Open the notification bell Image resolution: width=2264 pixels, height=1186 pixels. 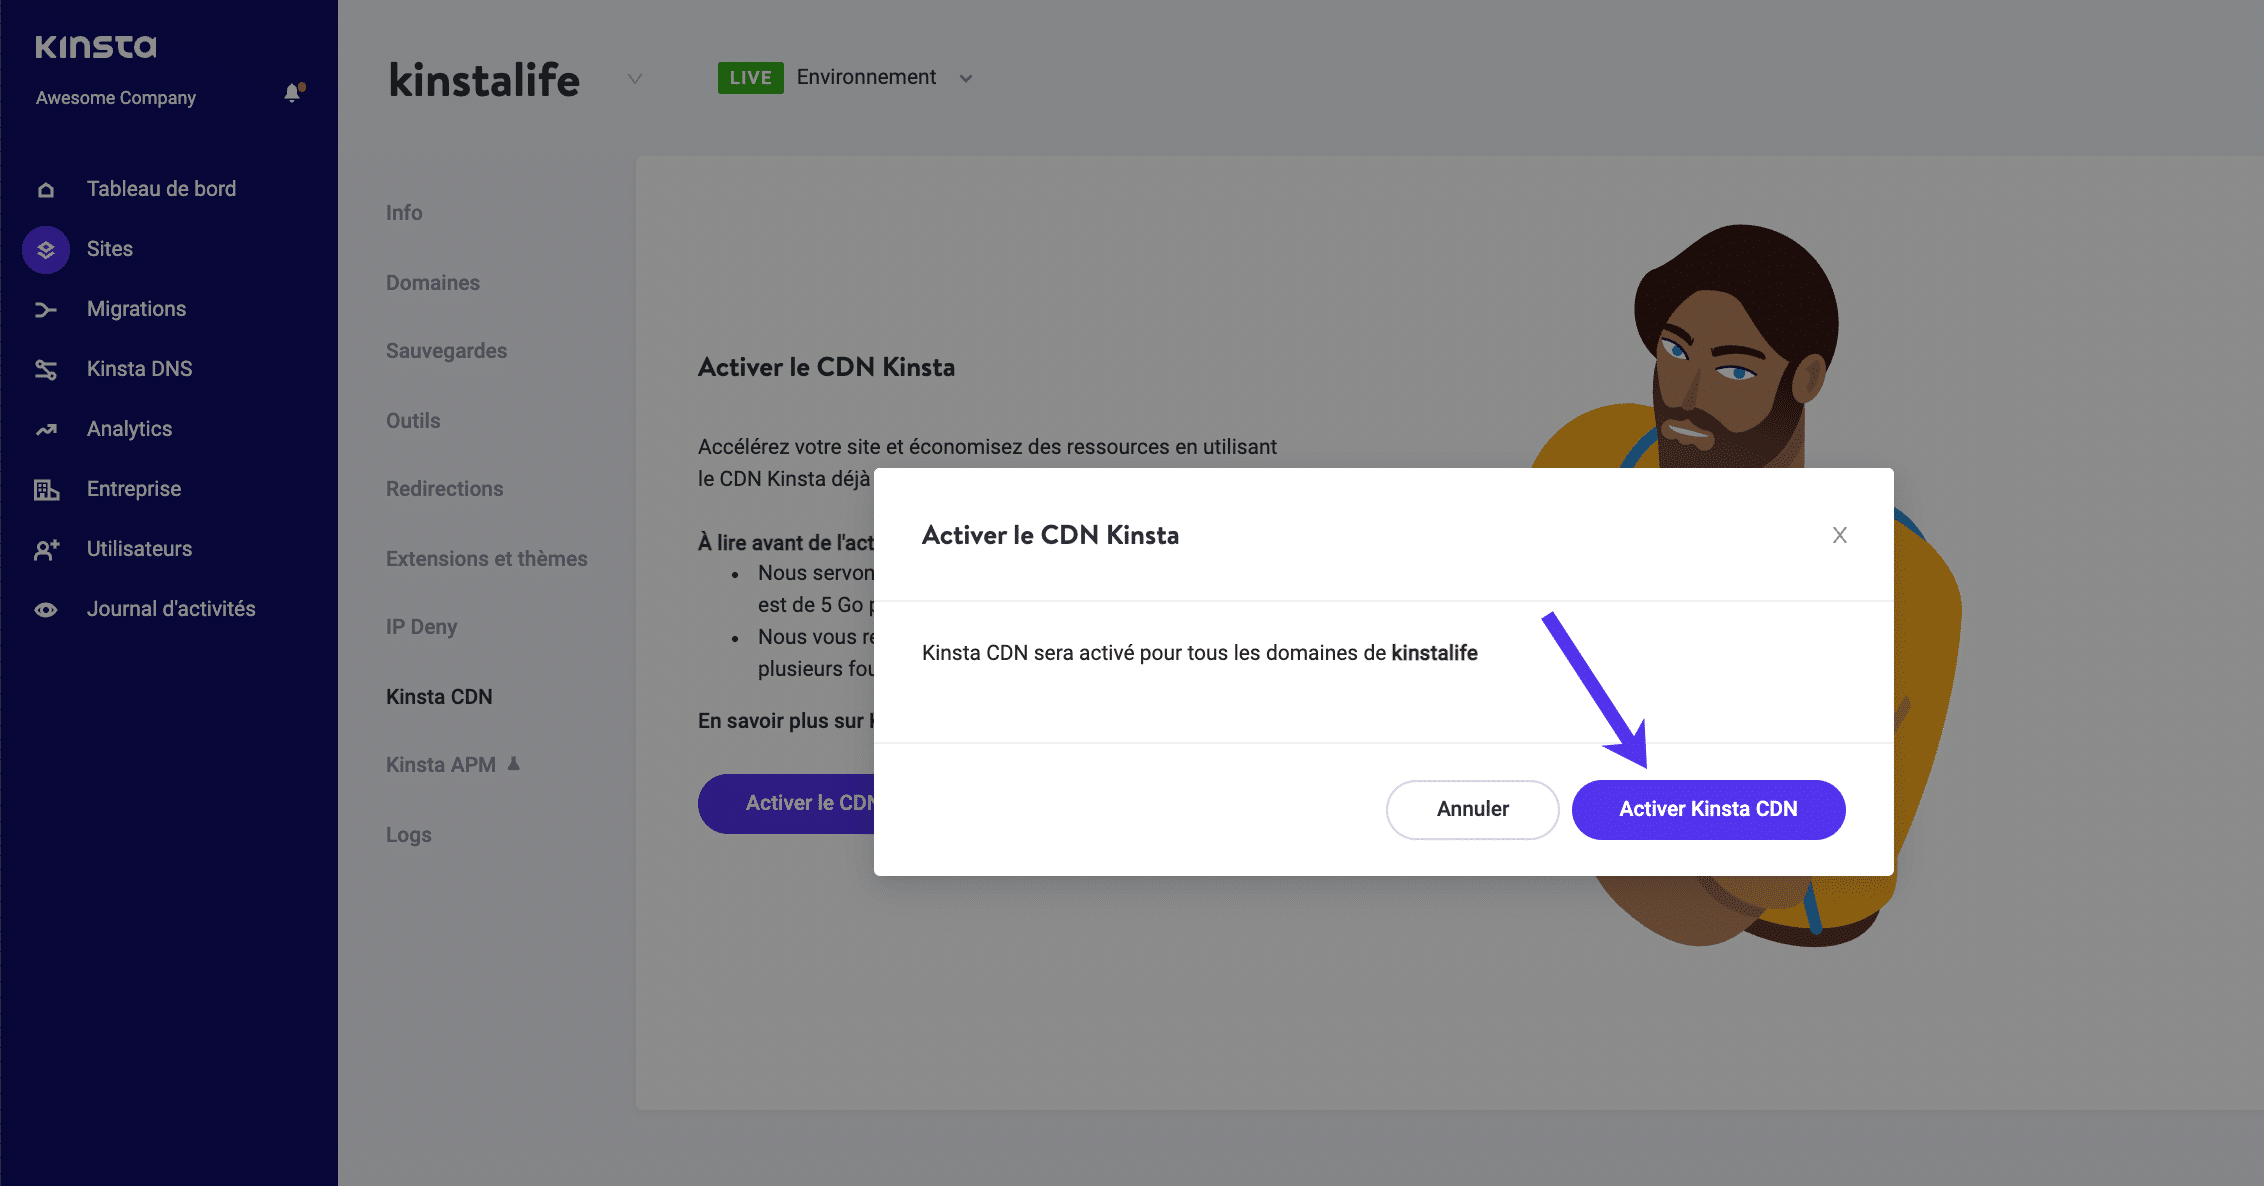pos(292,93)
